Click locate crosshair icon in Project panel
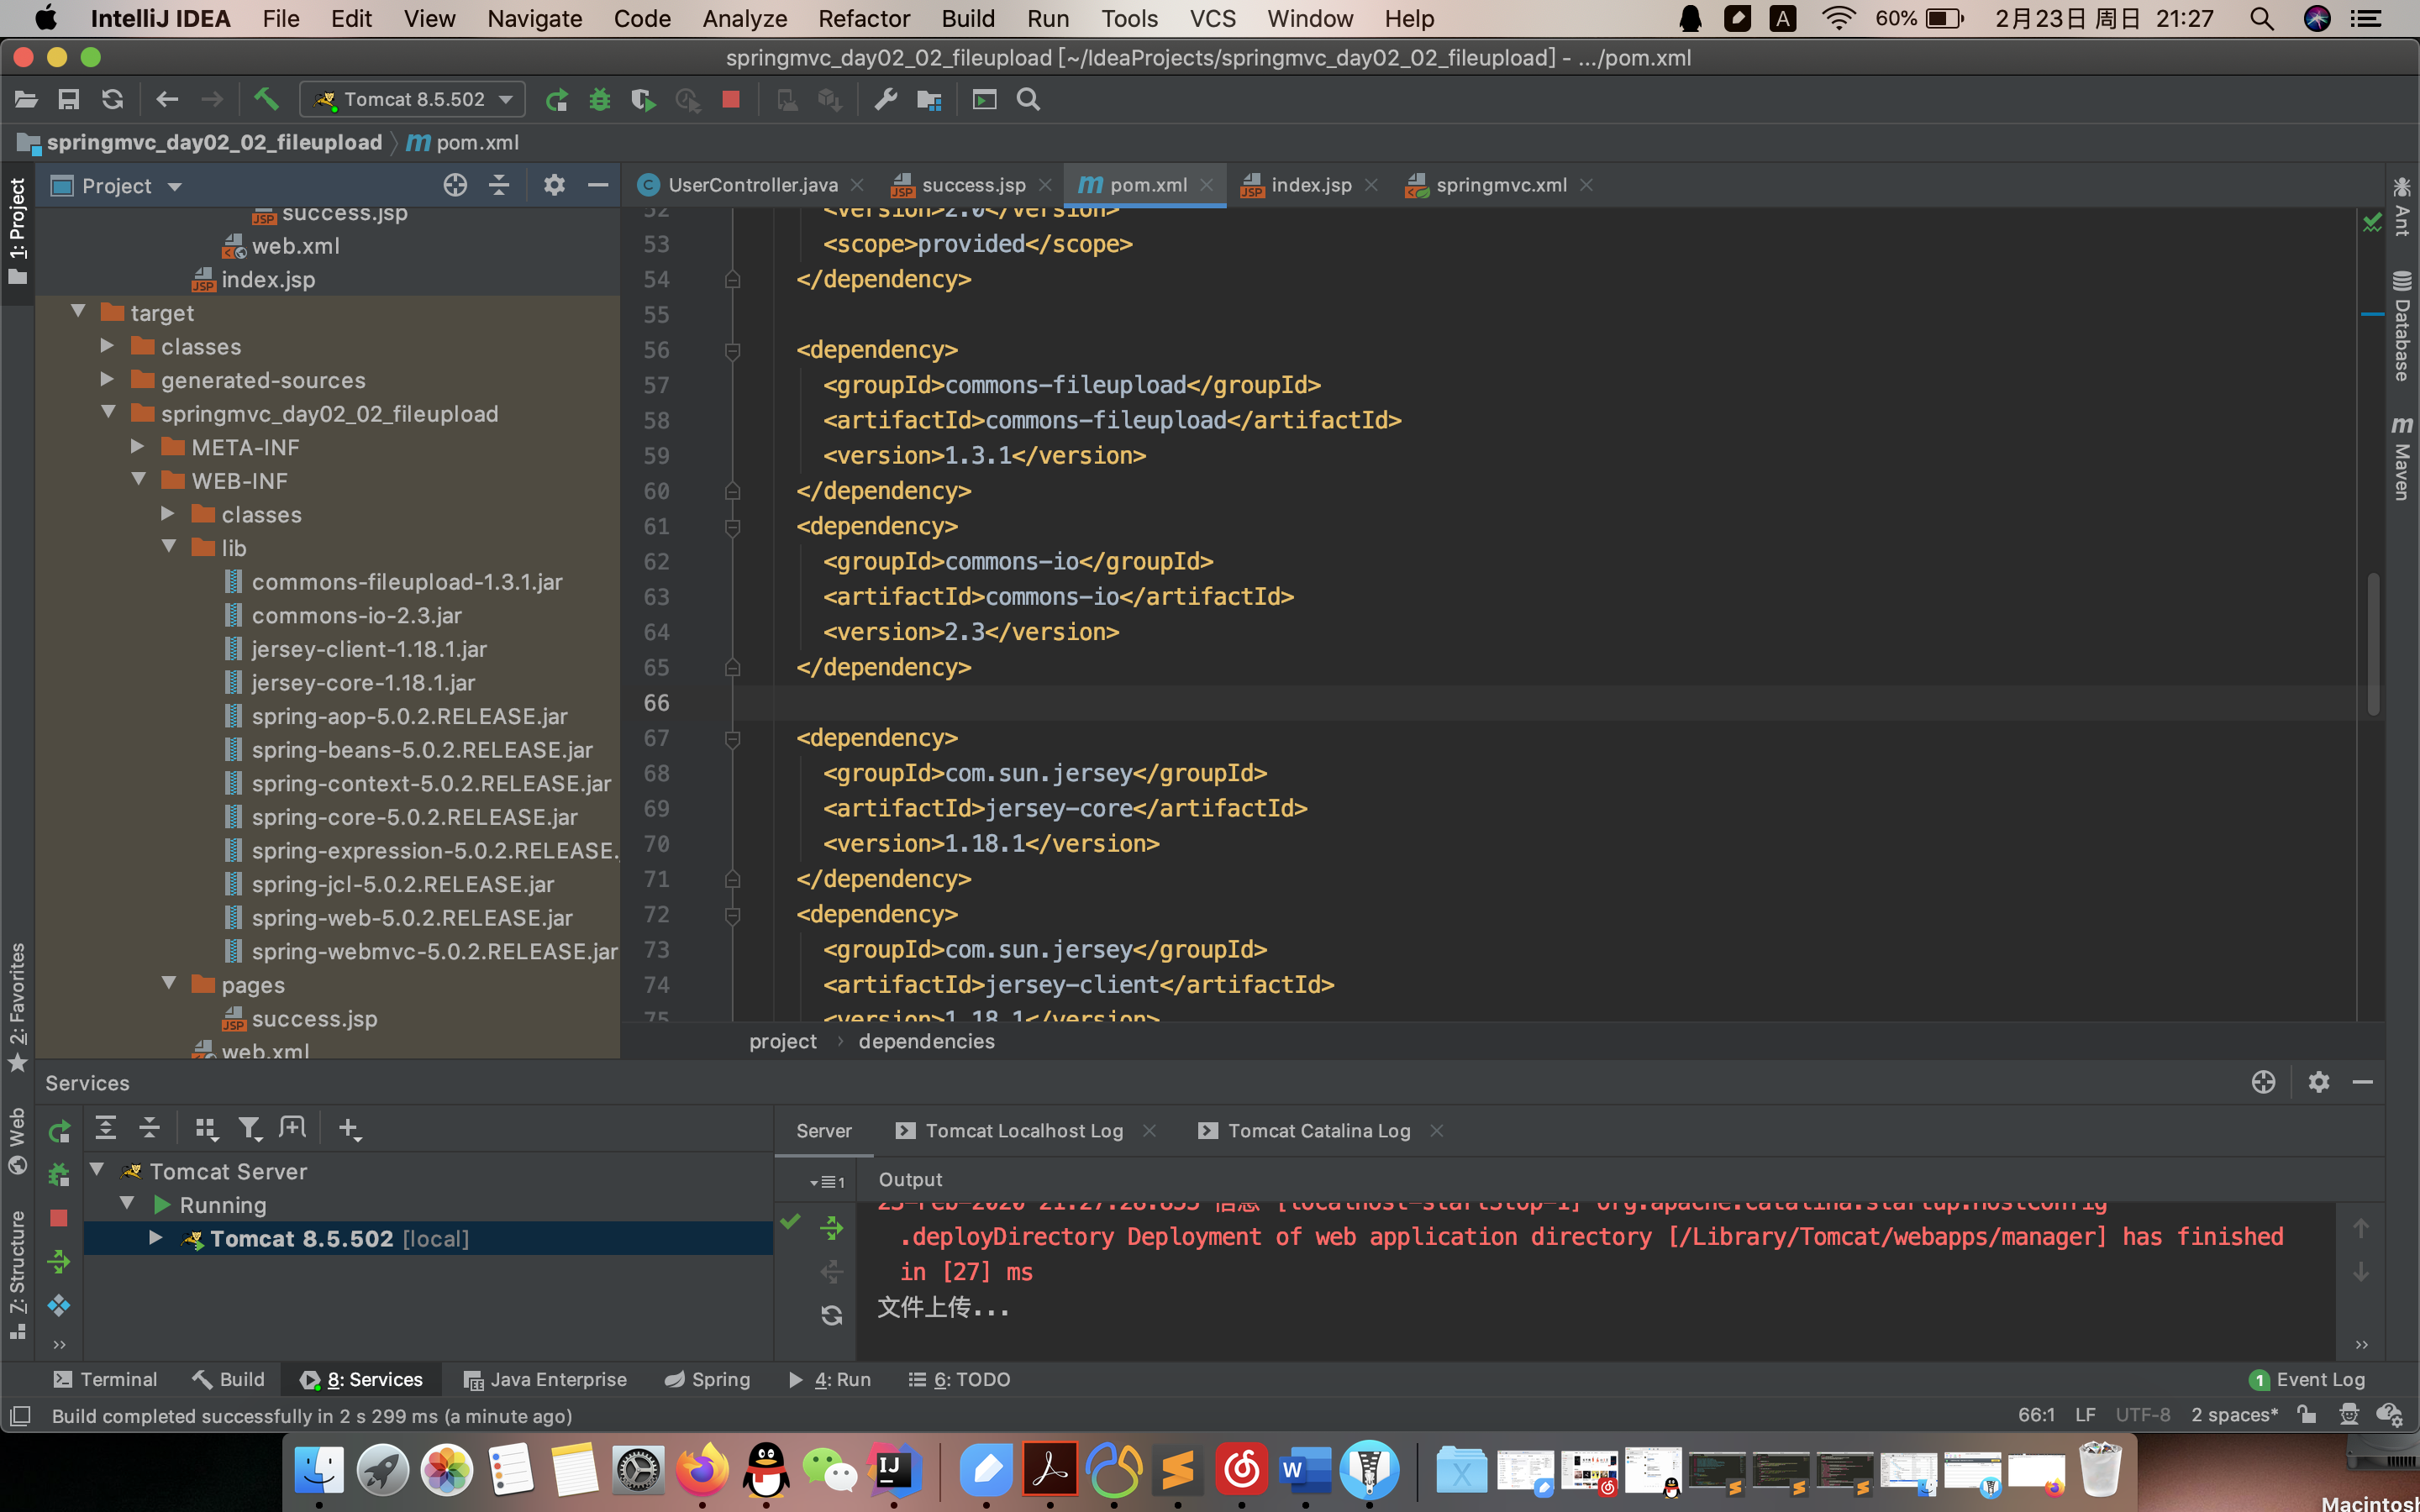2420x1512 pixels. pos(455,185)
